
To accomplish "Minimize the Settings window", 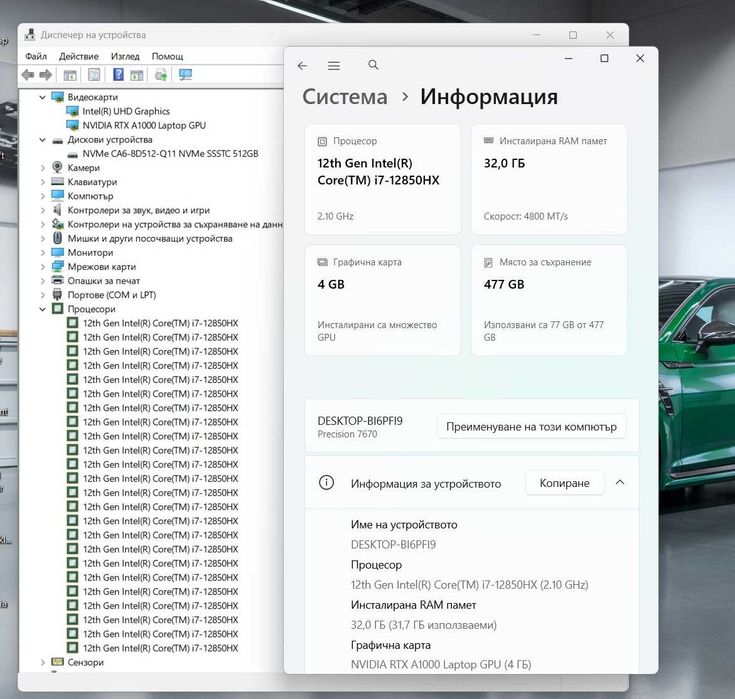I will click(x=569, y=58).
